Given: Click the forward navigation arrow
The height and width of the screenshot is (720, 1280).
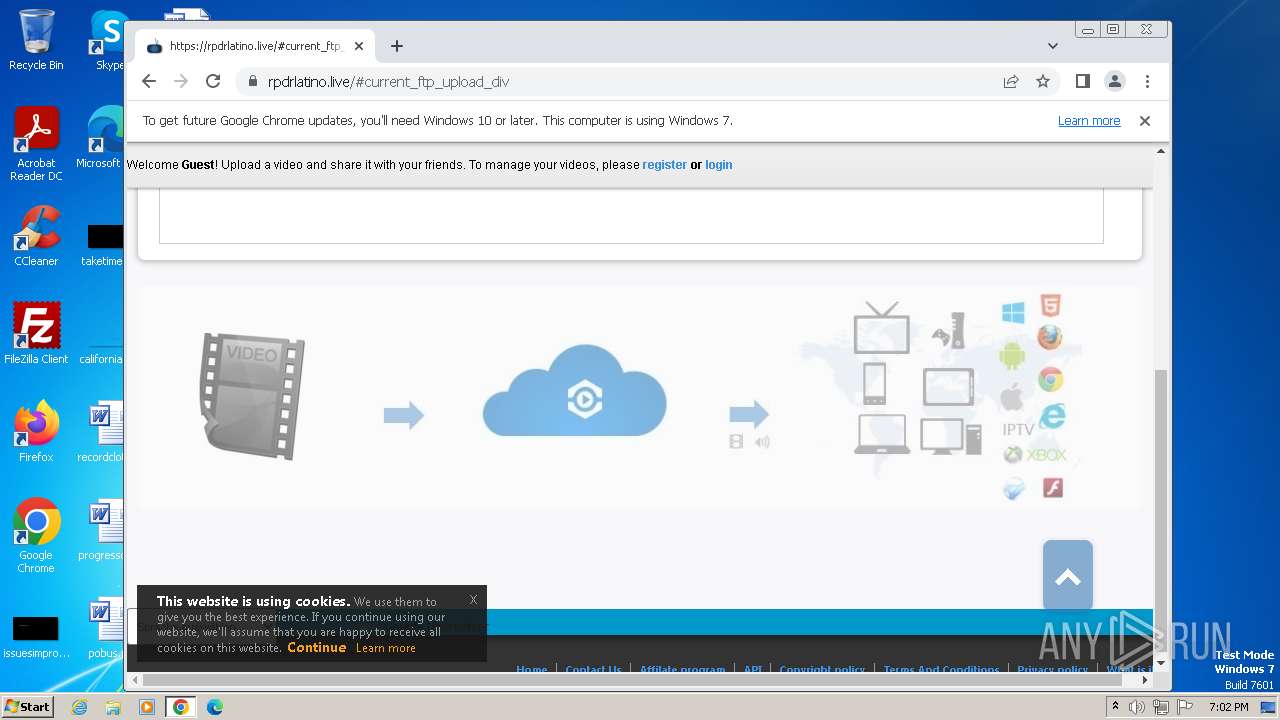Looking at the screenshot, I should 181,81.
